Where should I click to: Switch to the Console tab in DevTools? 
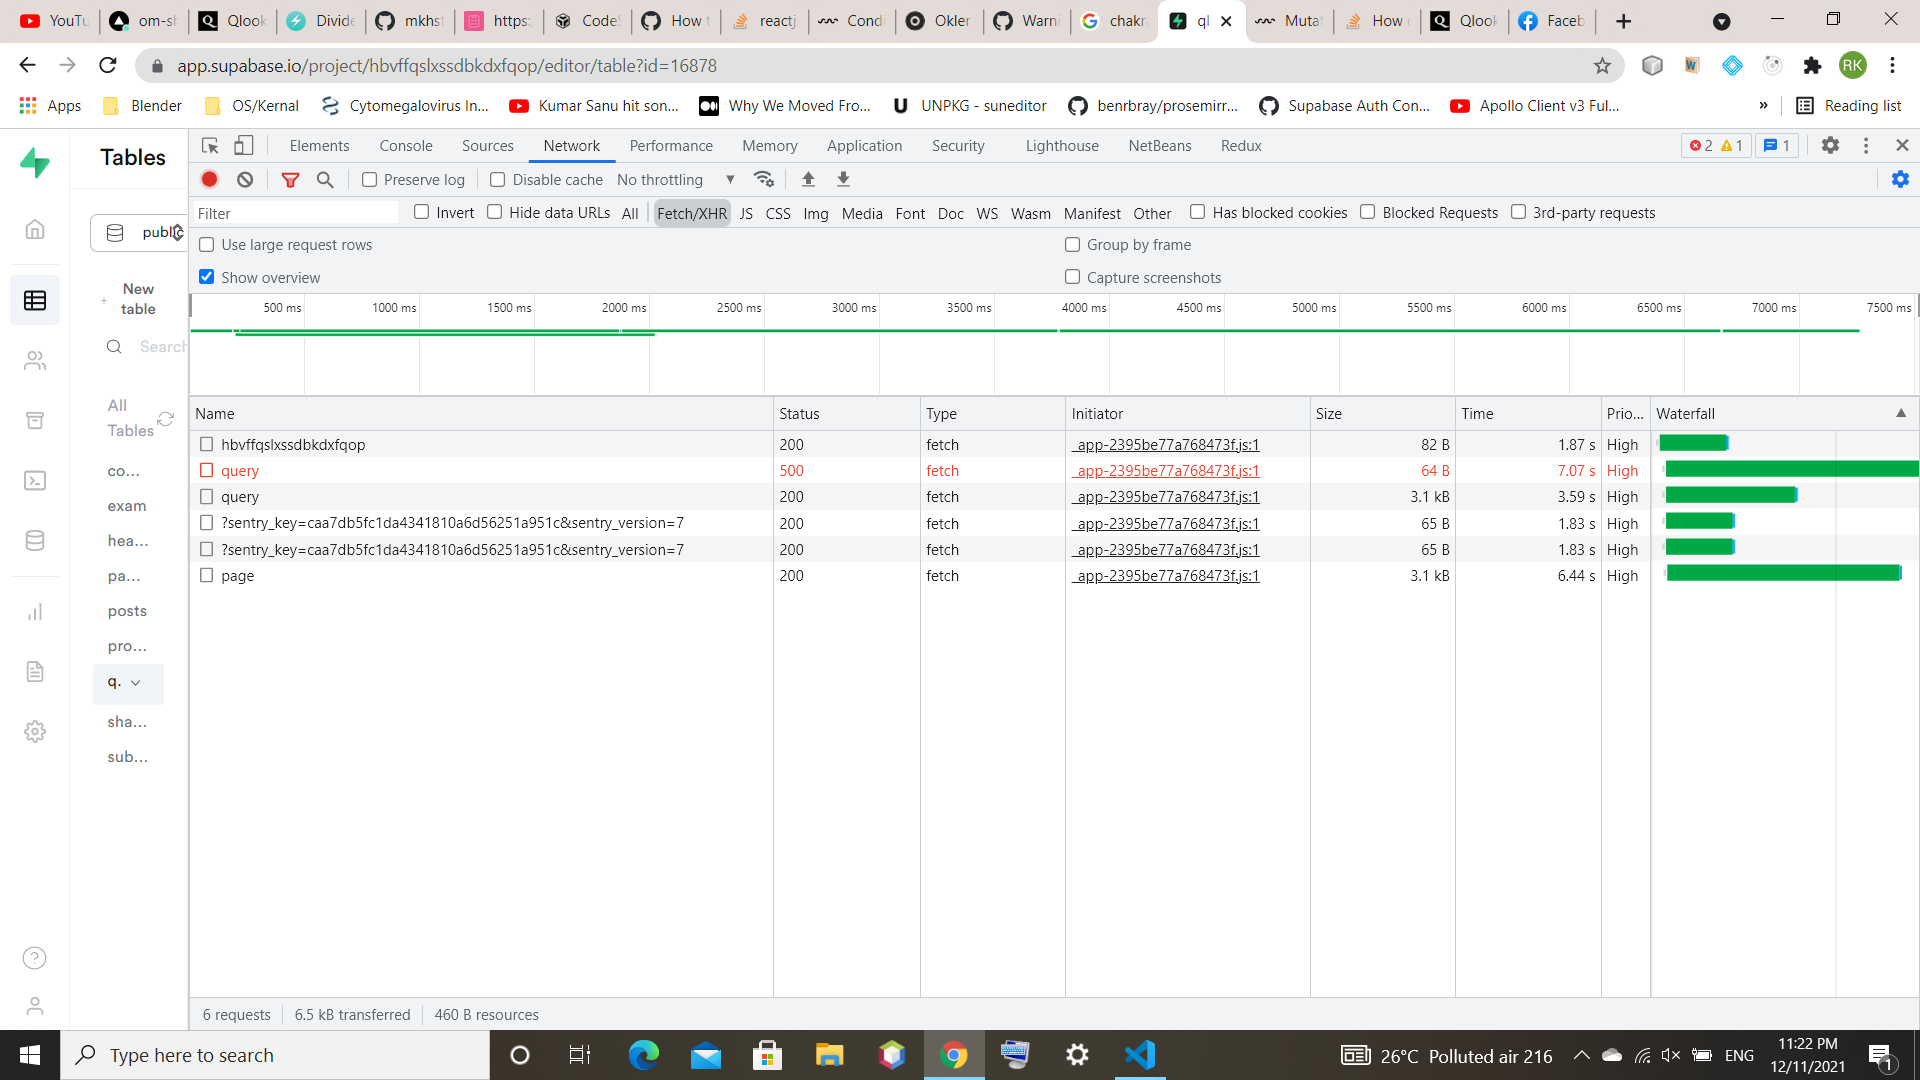[x=405, y=145]
